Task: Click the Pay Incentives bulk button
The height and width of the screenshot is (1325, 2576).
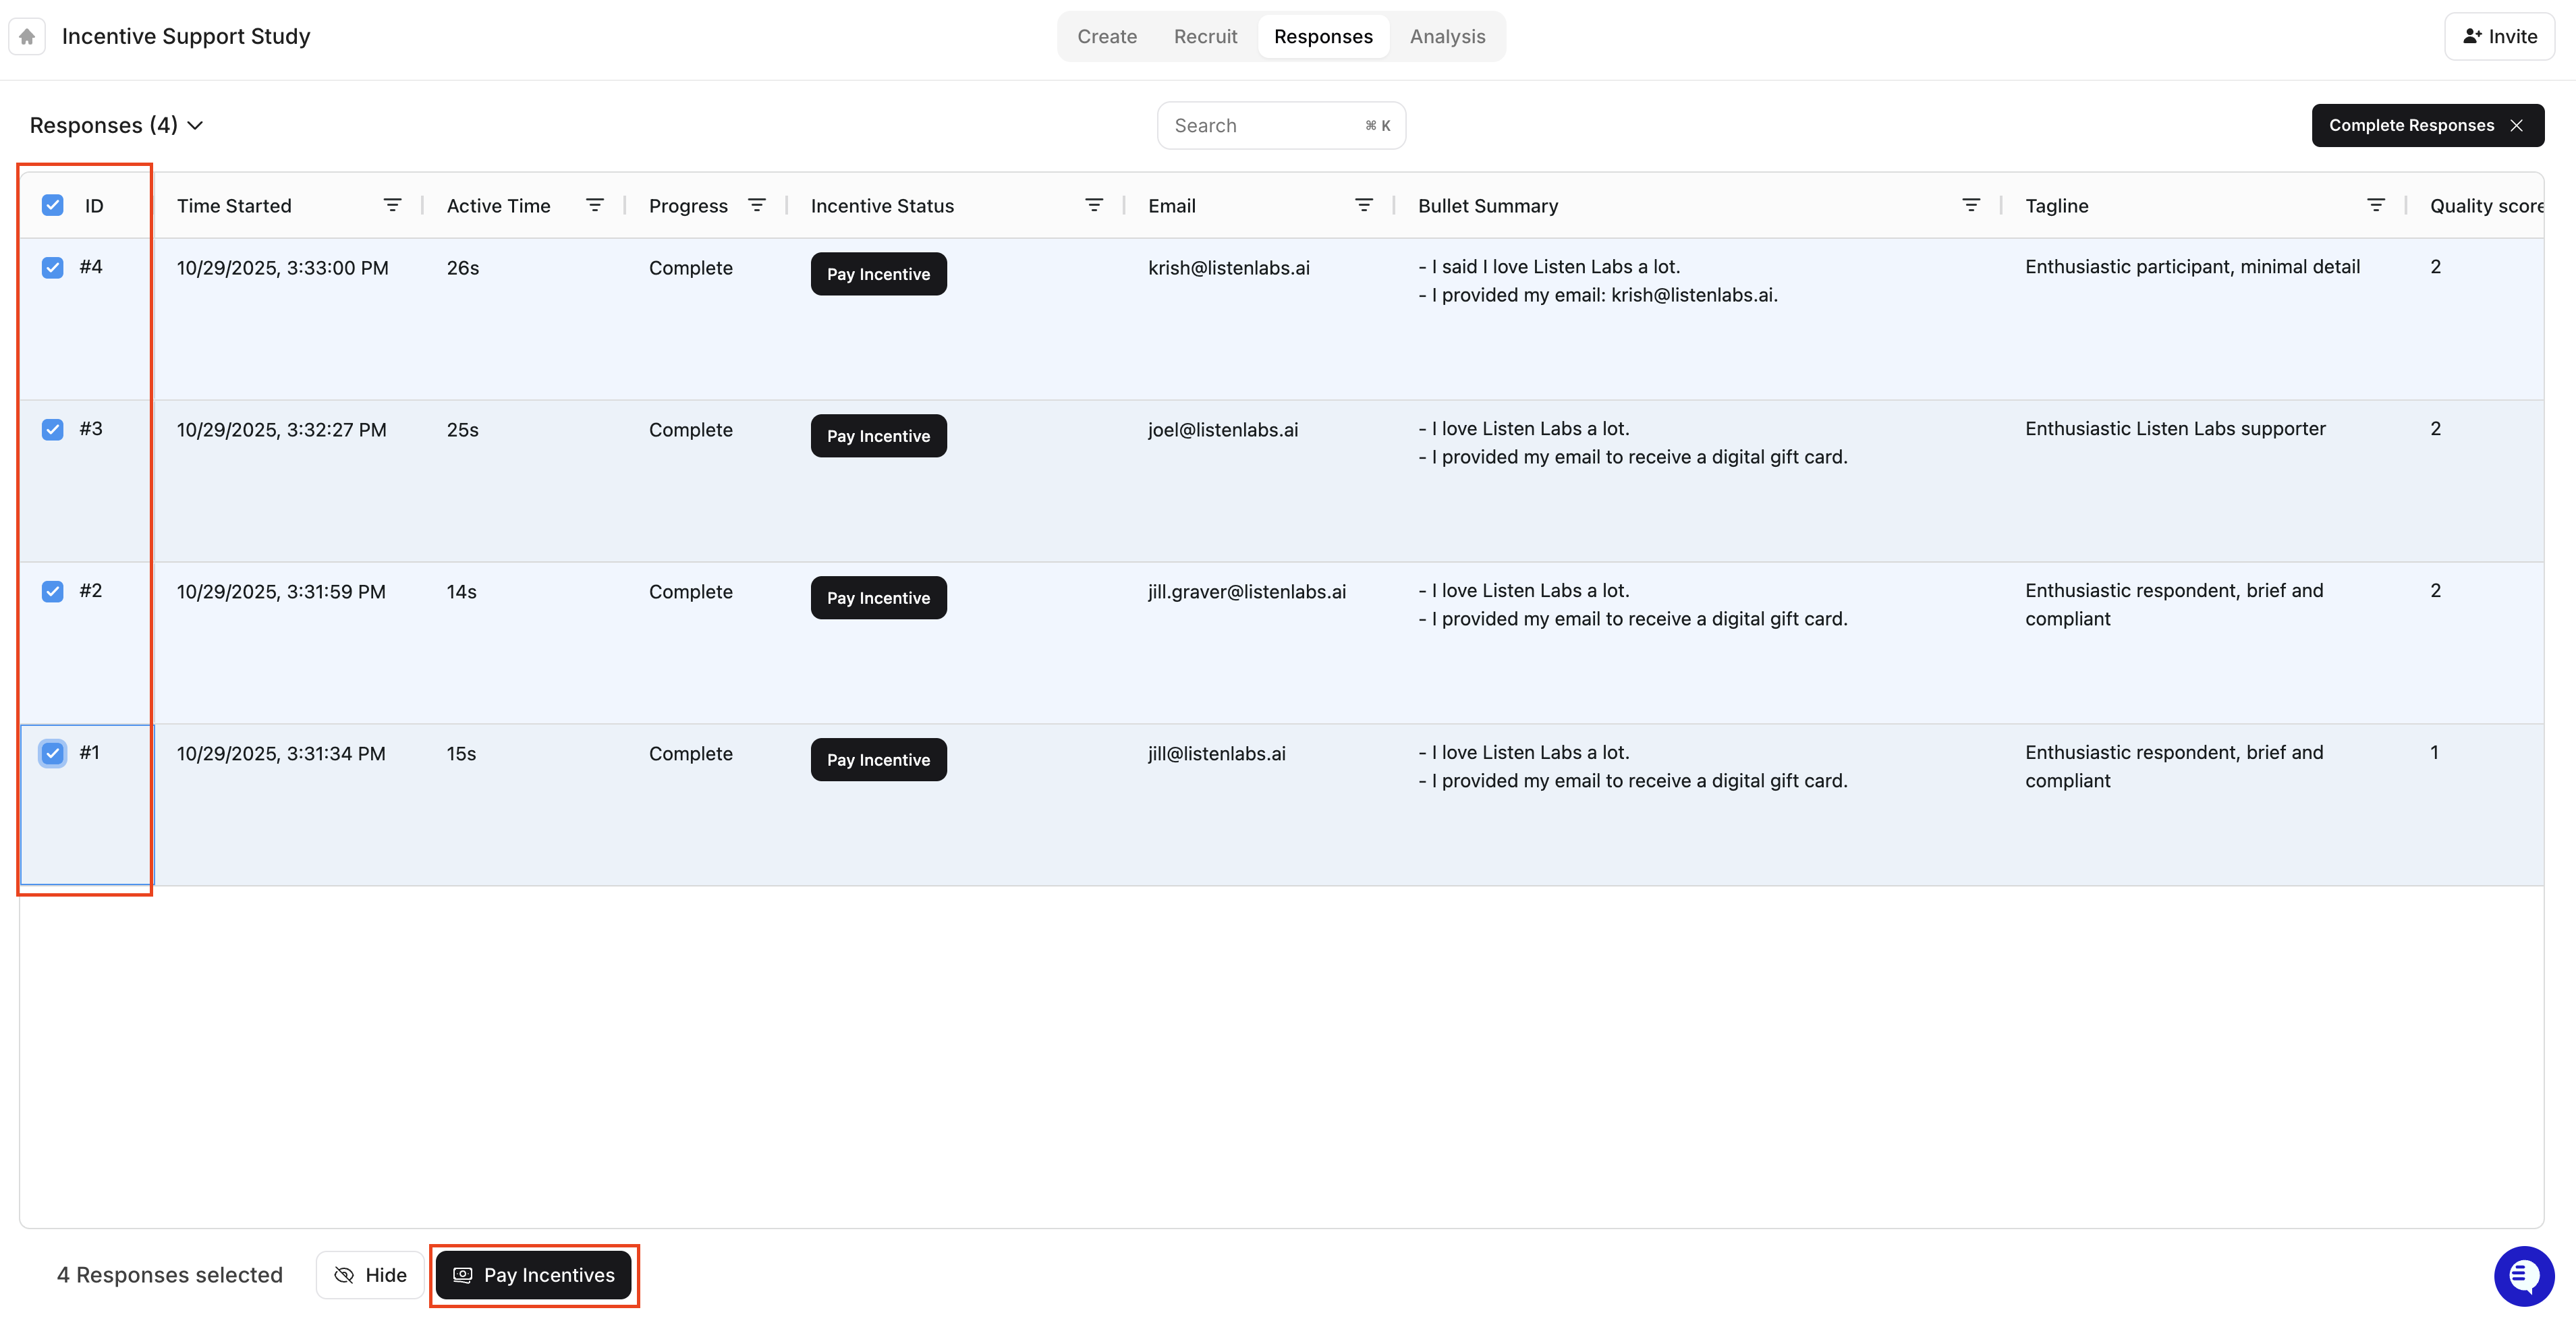Action: [x=534, y=1275]
